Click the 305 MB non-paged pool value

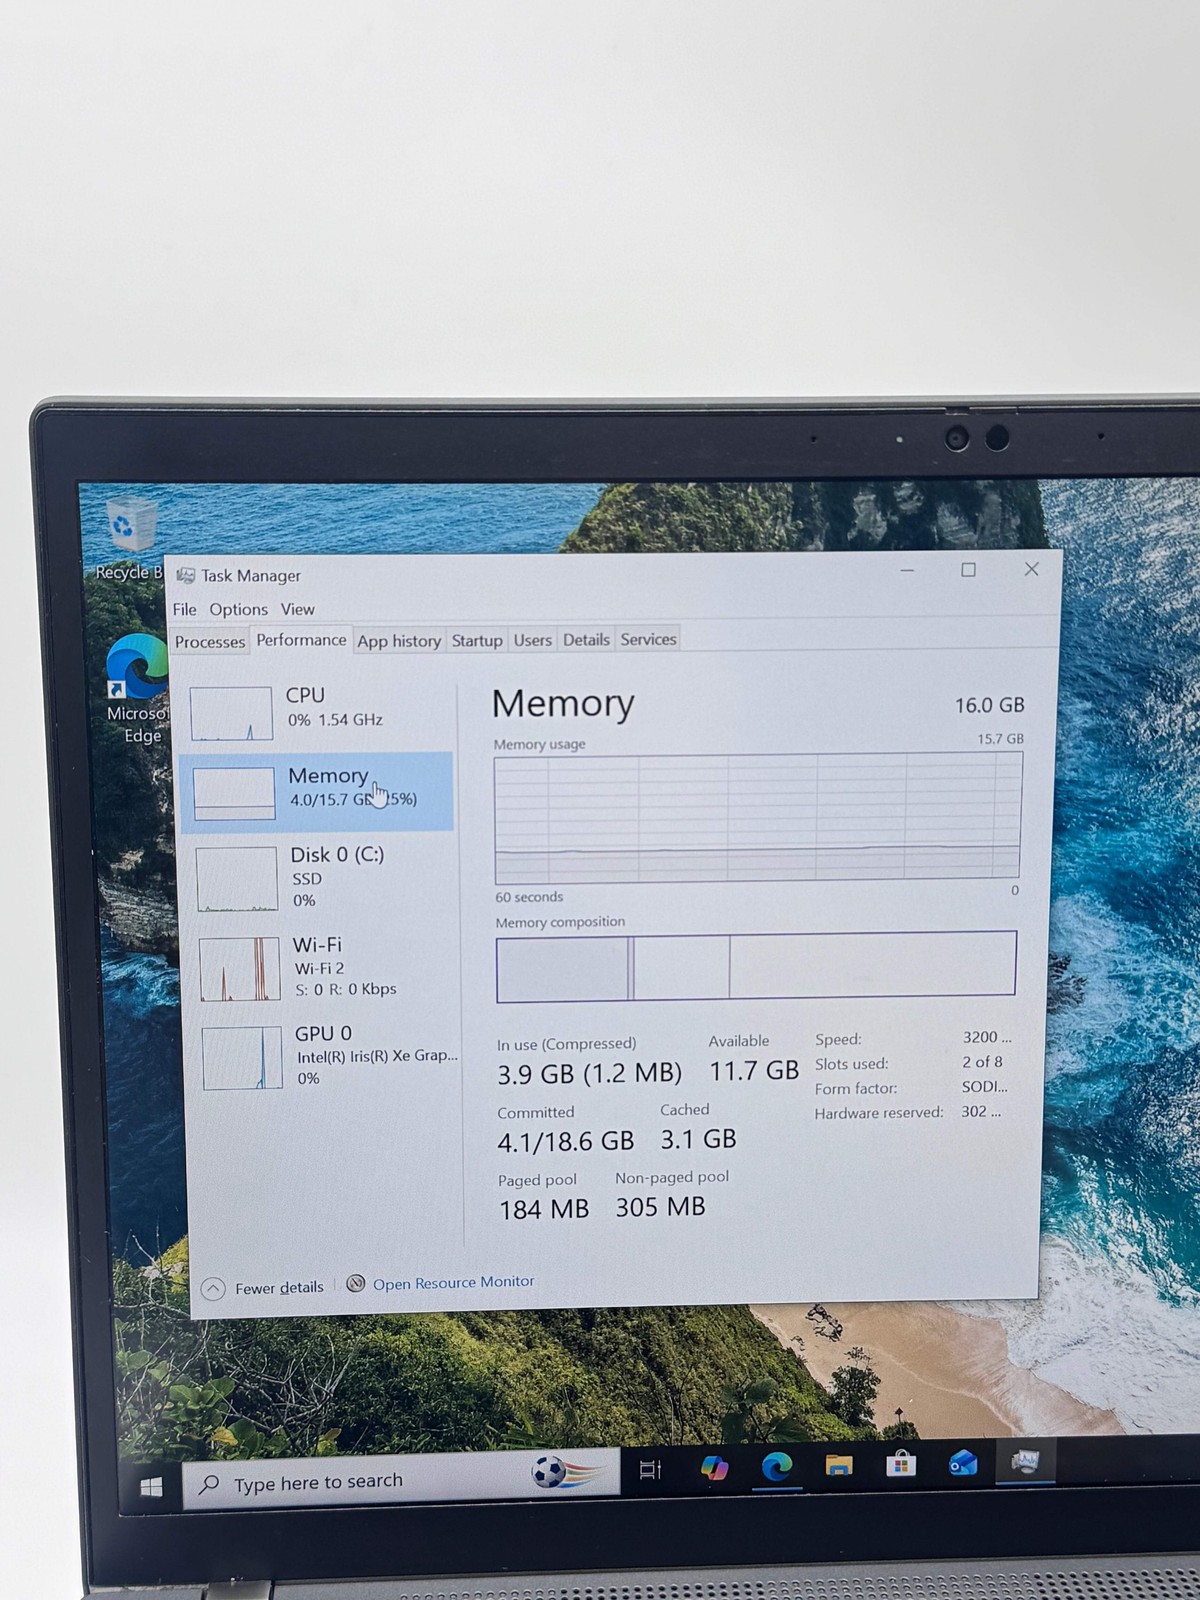pyautogui.click(x=660, y=1207)
